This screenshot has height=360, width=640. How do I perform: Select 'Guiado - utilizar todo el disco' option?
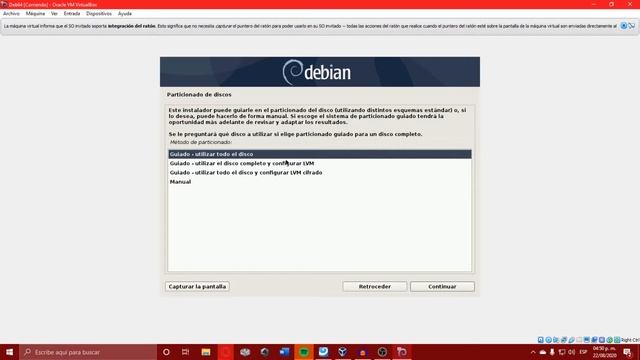click(320, 154)
